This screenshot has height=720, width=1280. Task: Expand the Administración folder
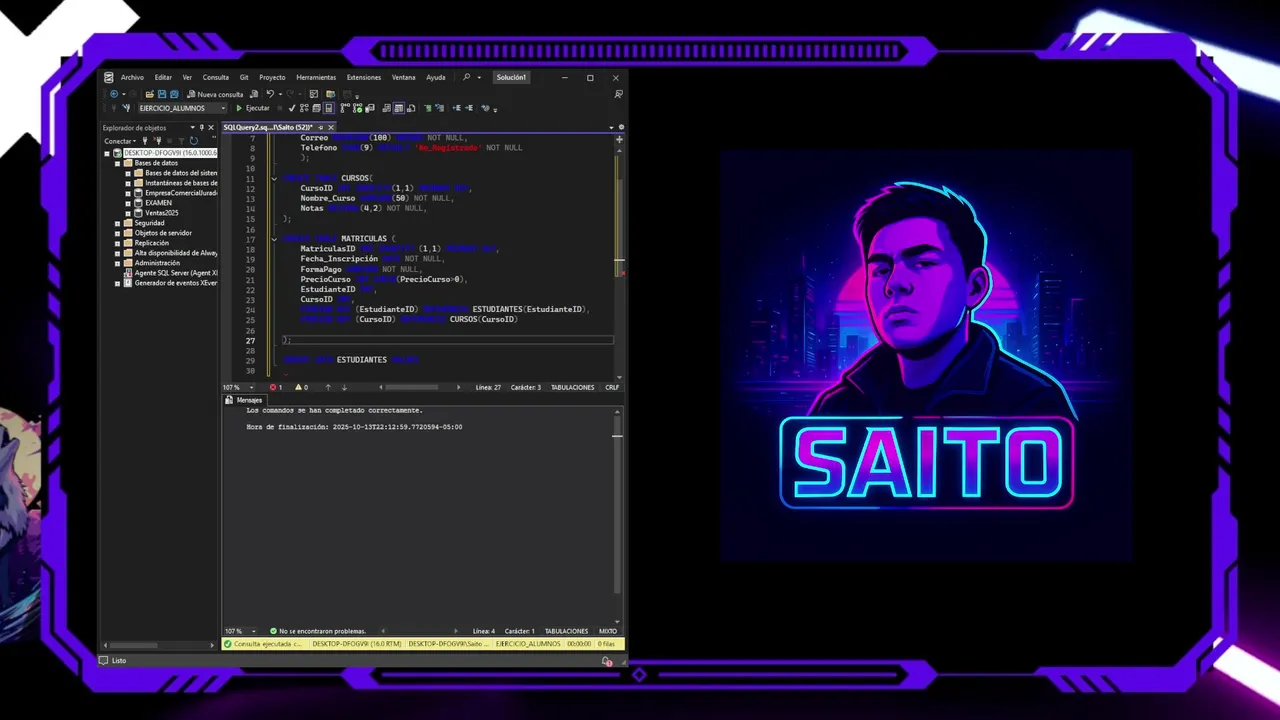click(x=117, y=263)
